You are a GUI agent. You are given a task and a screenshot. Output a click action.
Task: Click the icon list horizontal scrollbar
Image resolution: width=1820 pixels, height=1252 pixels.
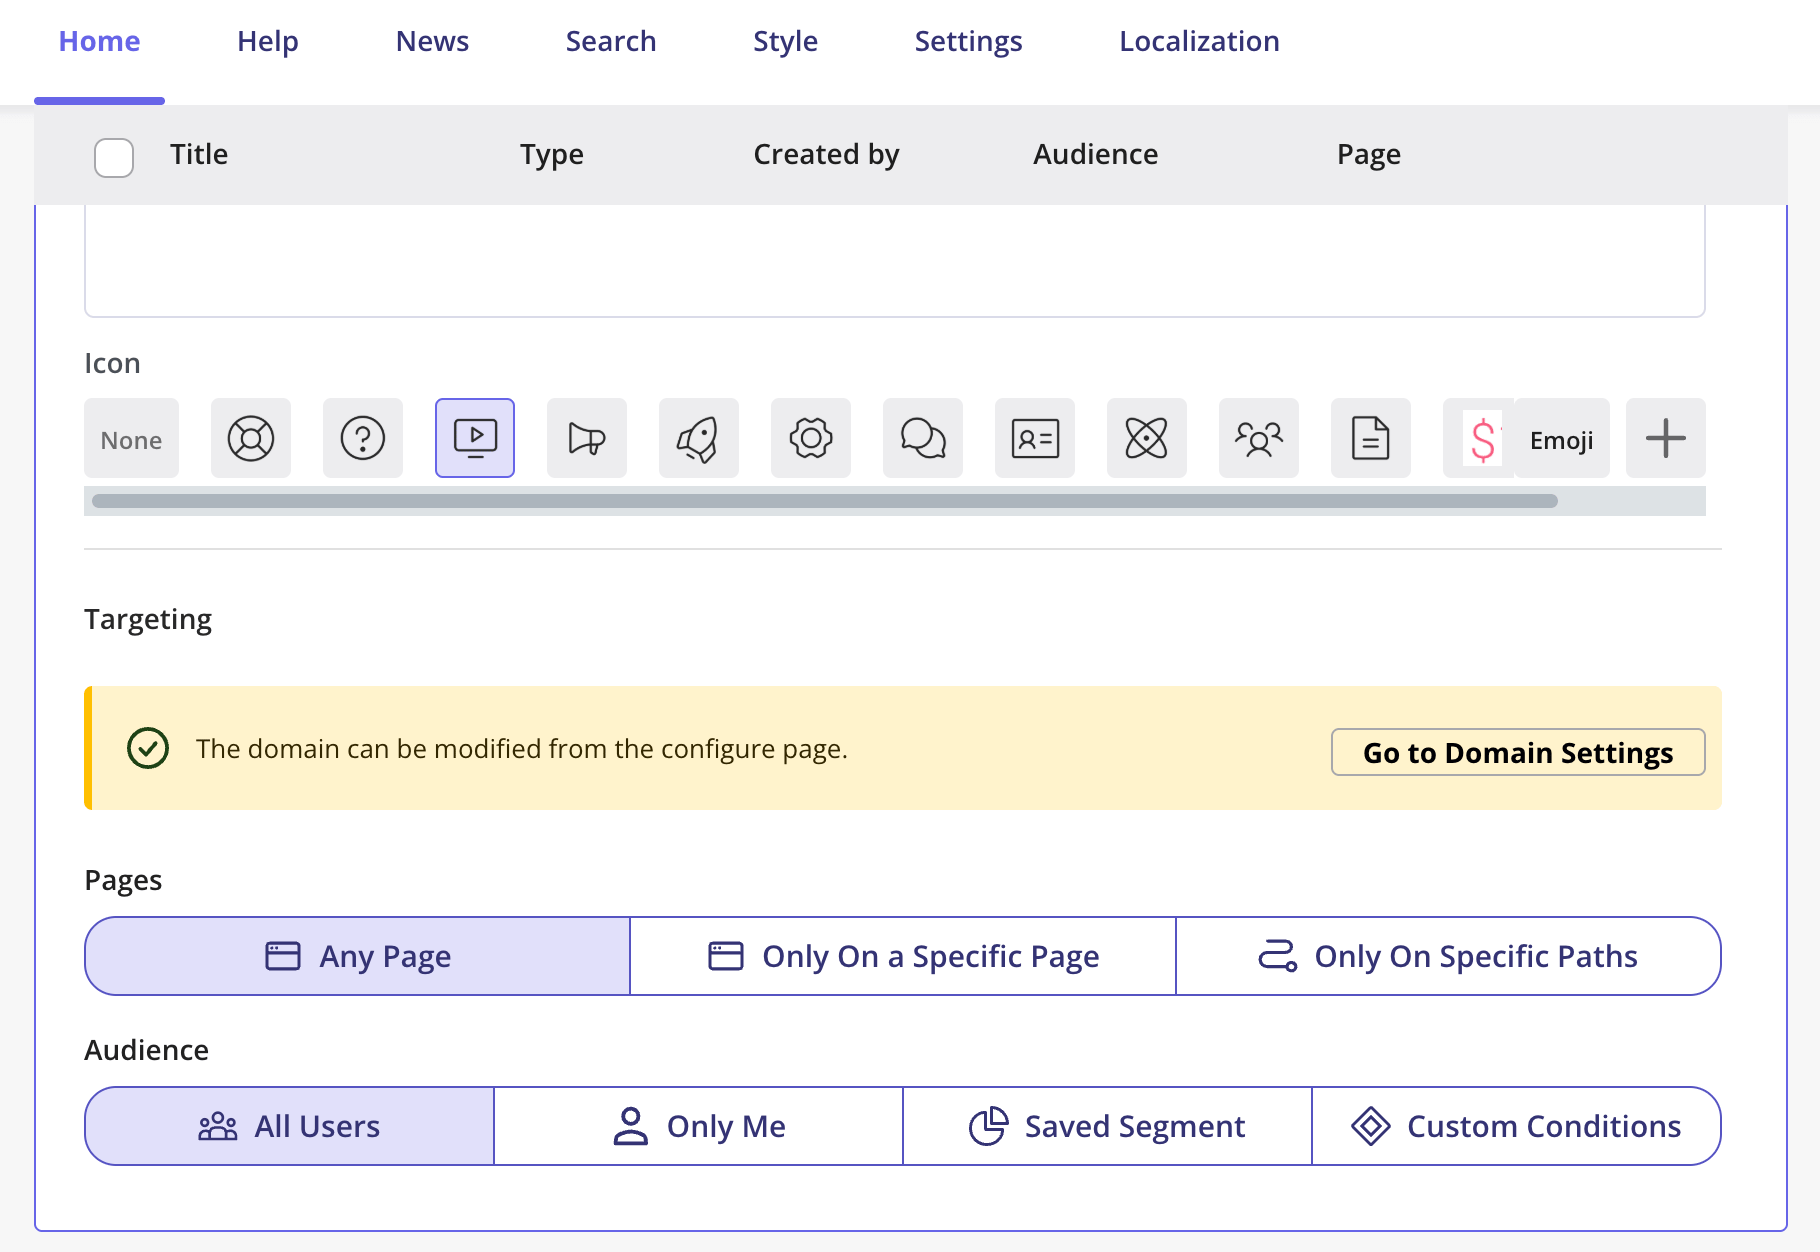pos(825,501)
